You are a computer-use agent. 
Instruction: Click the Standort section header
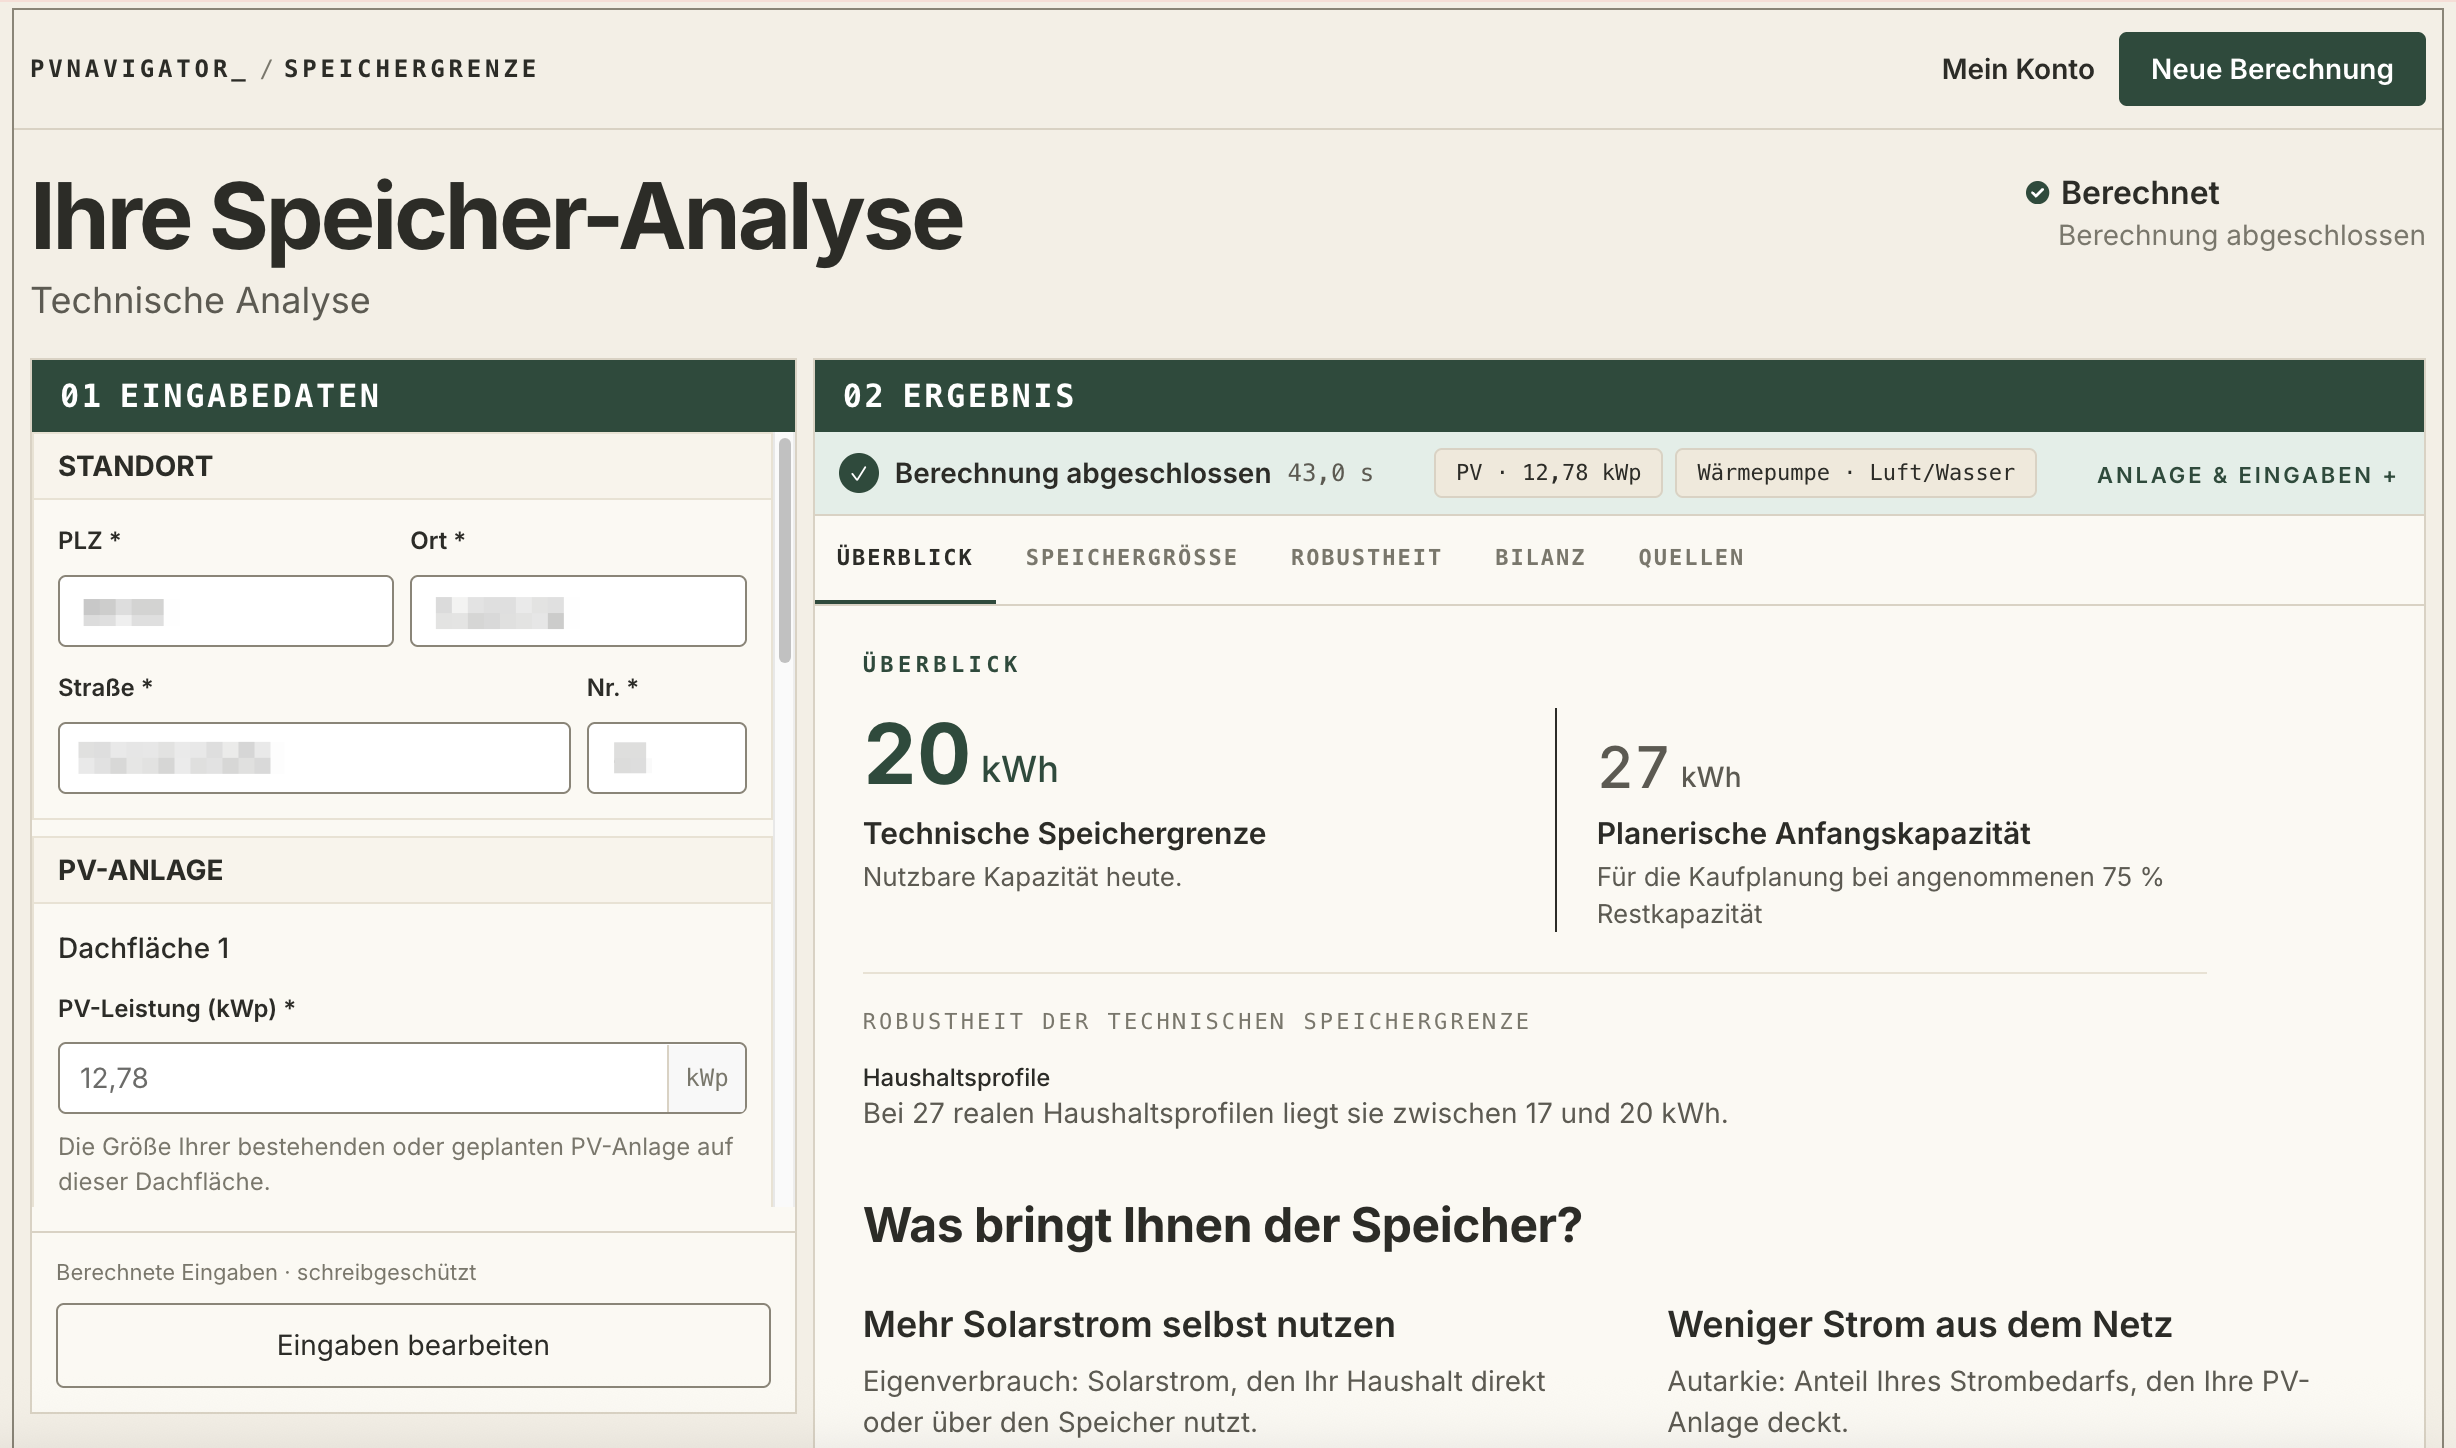[403, 466]
